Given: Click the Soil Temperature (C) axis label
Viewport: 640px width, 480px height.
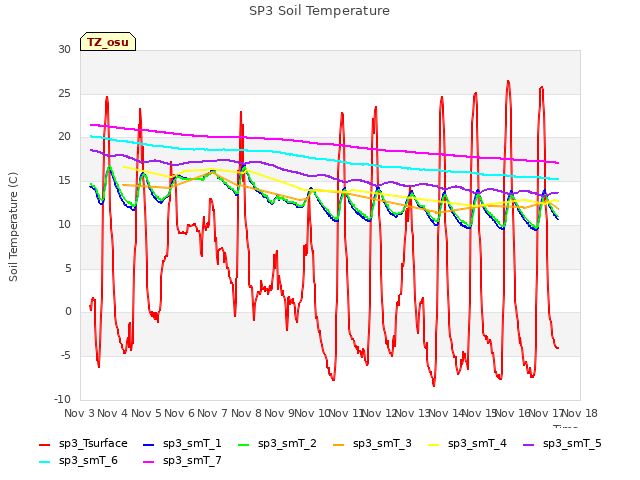Looking at the screenshot, I should 13,227.
